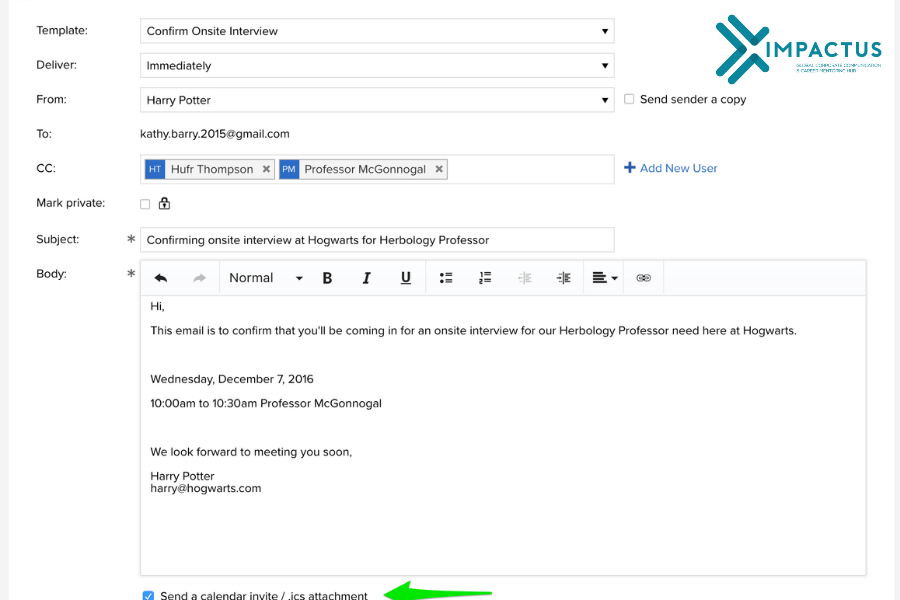Click the HT avatar badge
The height and width of the screenshot is (600, 900).
pyautogui.click(x=155, y=169)
